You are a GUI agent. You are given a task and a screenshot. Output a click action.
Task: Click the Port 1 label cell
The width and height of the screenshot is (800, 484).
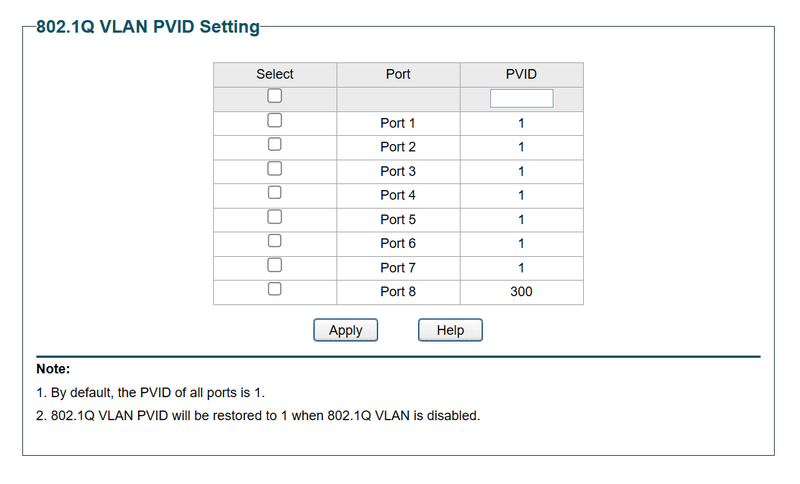(x=398, y=123)
